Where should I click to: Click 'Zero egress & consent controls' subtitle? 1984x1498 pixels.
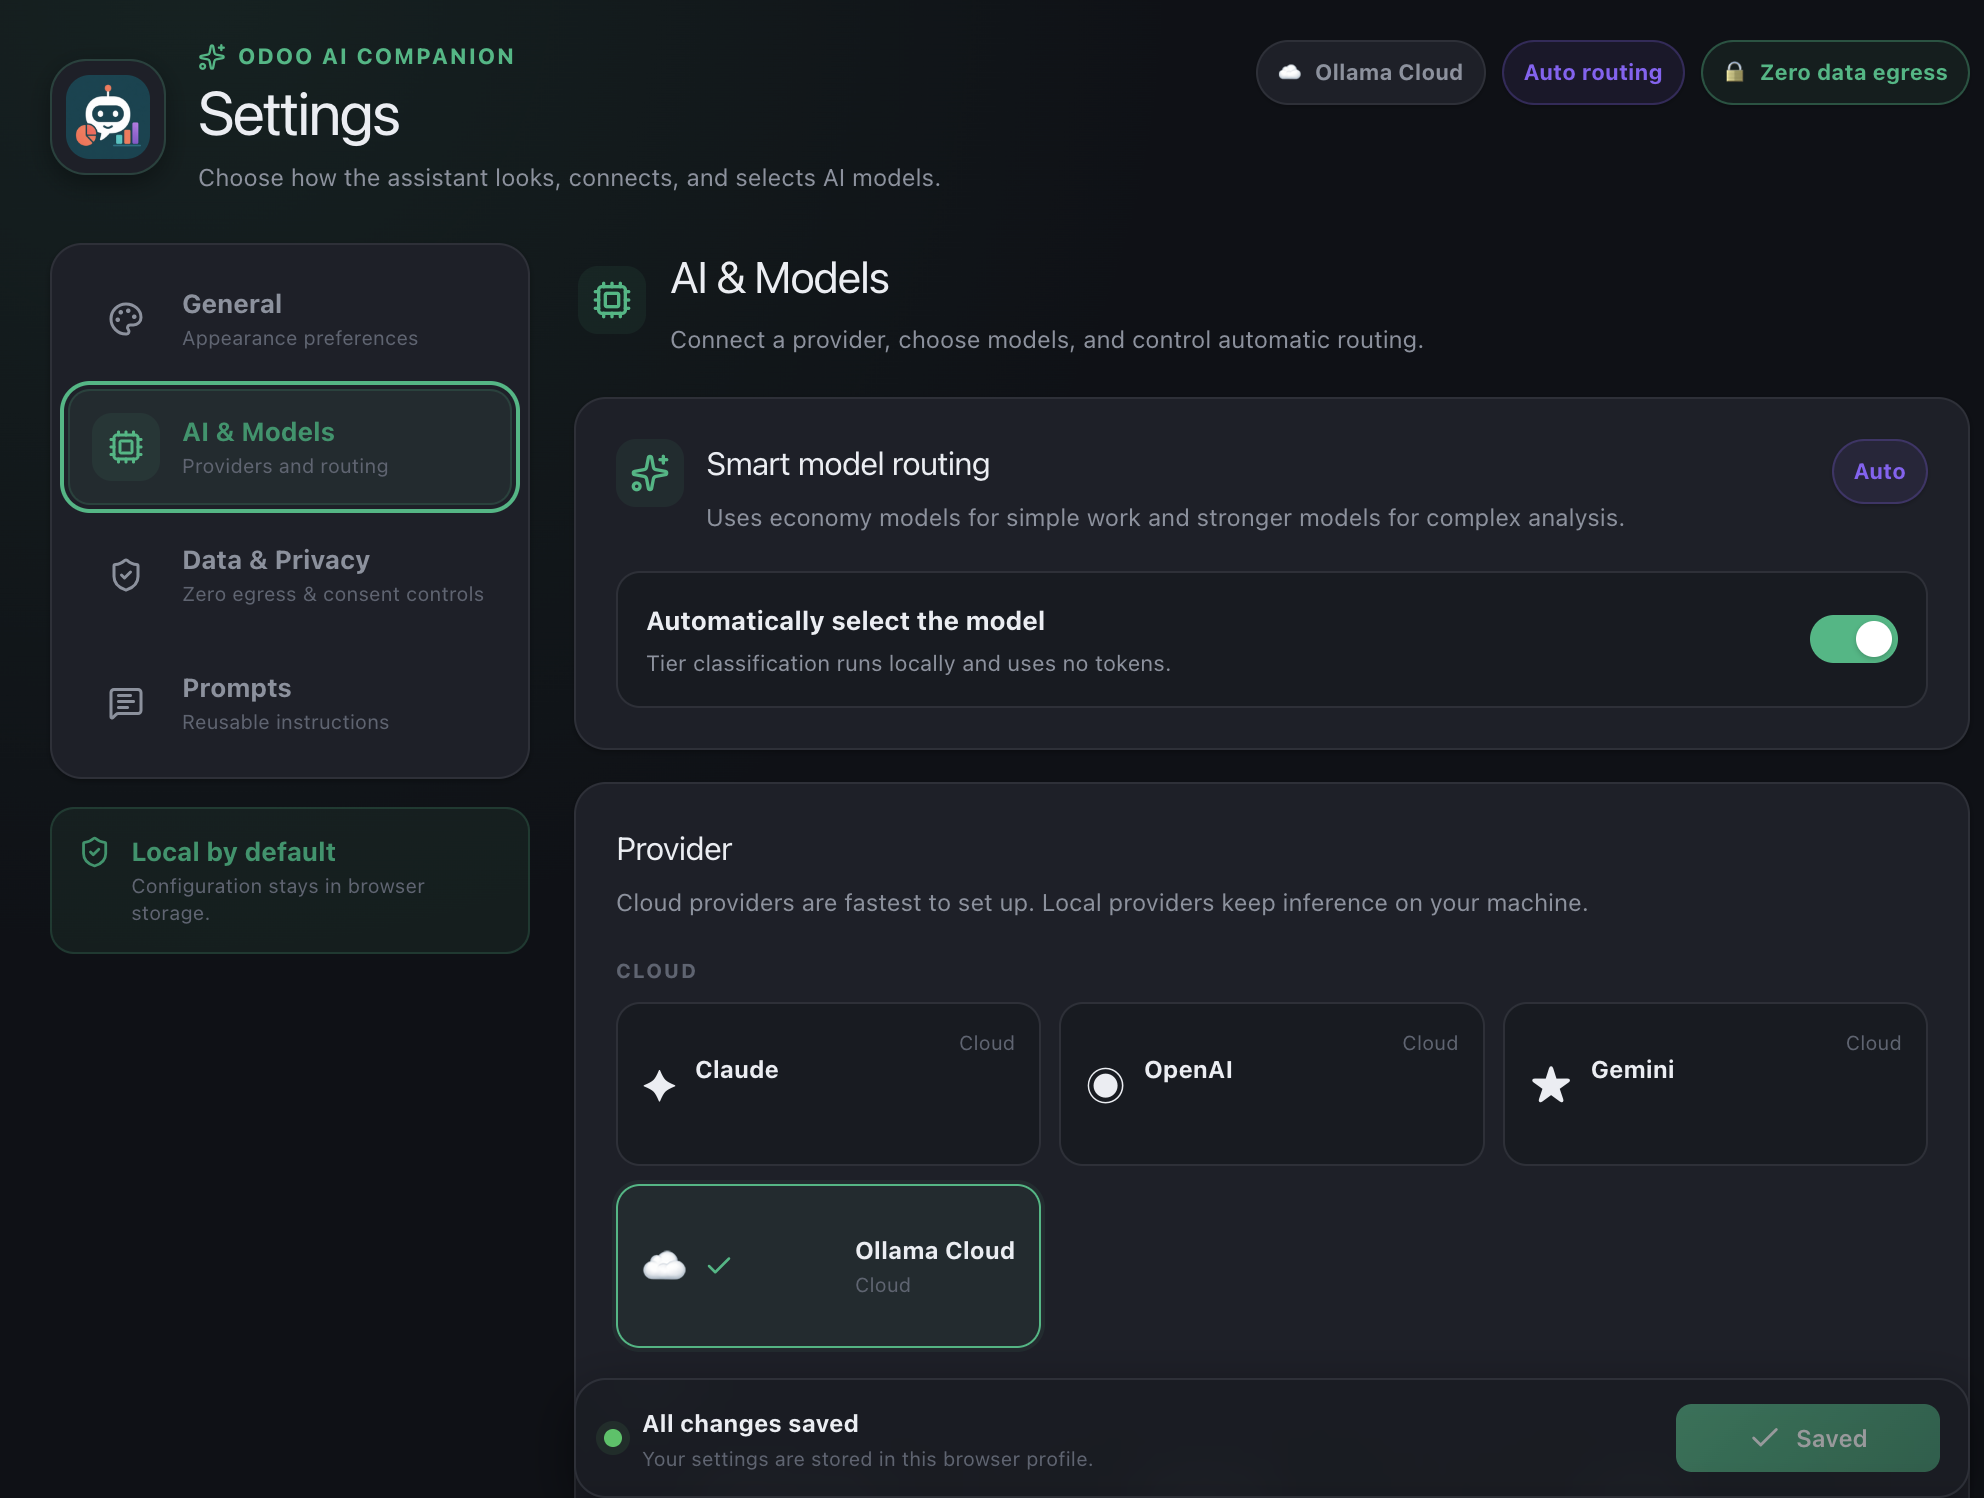click(x=333, y=594)
